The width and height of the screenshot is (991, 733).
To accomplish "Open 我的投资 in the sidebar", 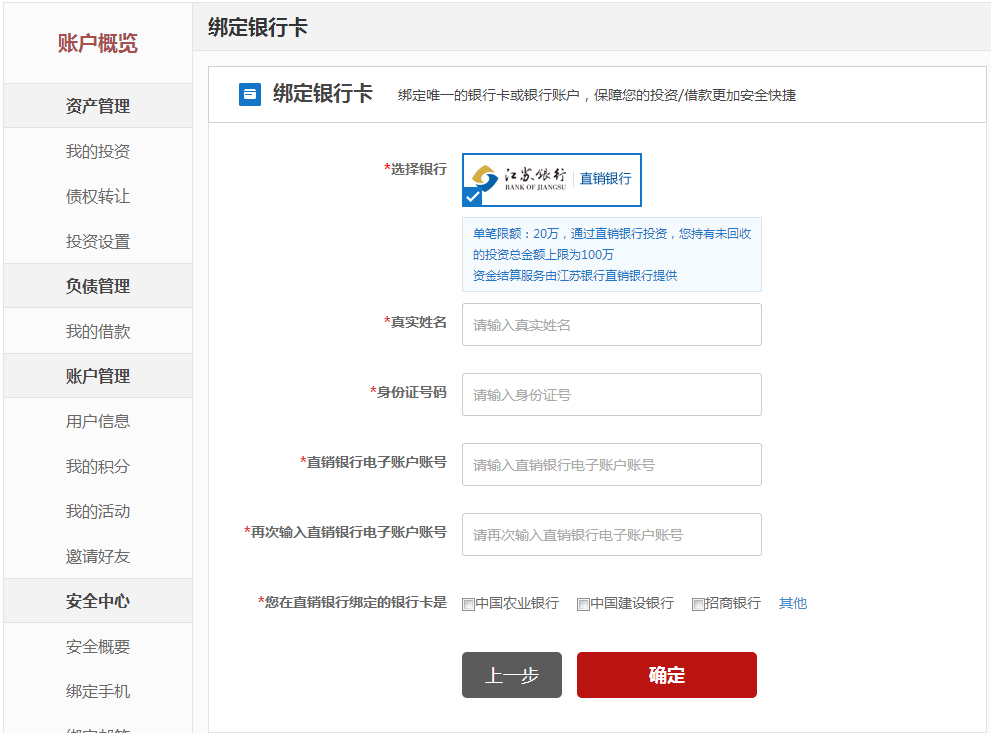I will tap(98, 152).
